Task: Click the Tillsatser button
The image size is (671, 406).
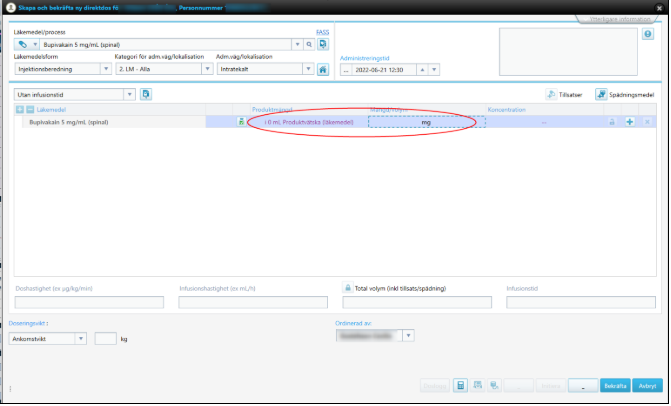Action: click(566, 95)
